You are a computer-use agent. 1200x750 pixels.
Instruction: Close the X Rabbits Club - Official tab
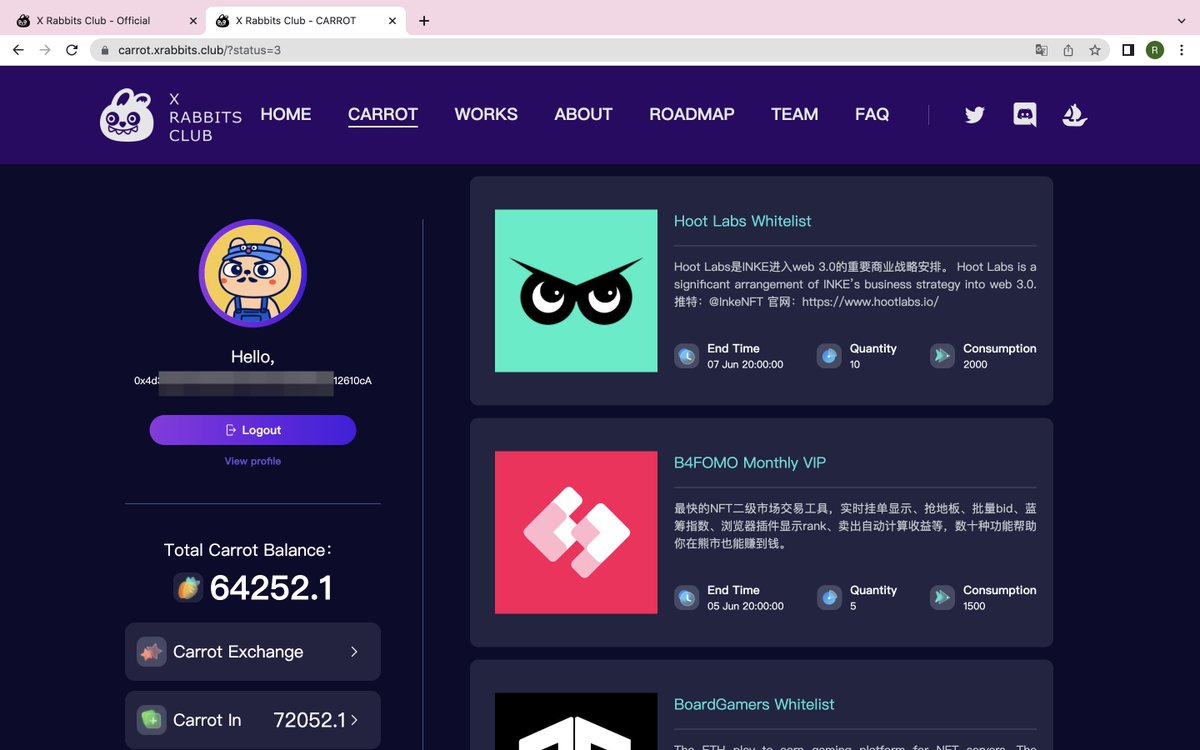[193, 20]
